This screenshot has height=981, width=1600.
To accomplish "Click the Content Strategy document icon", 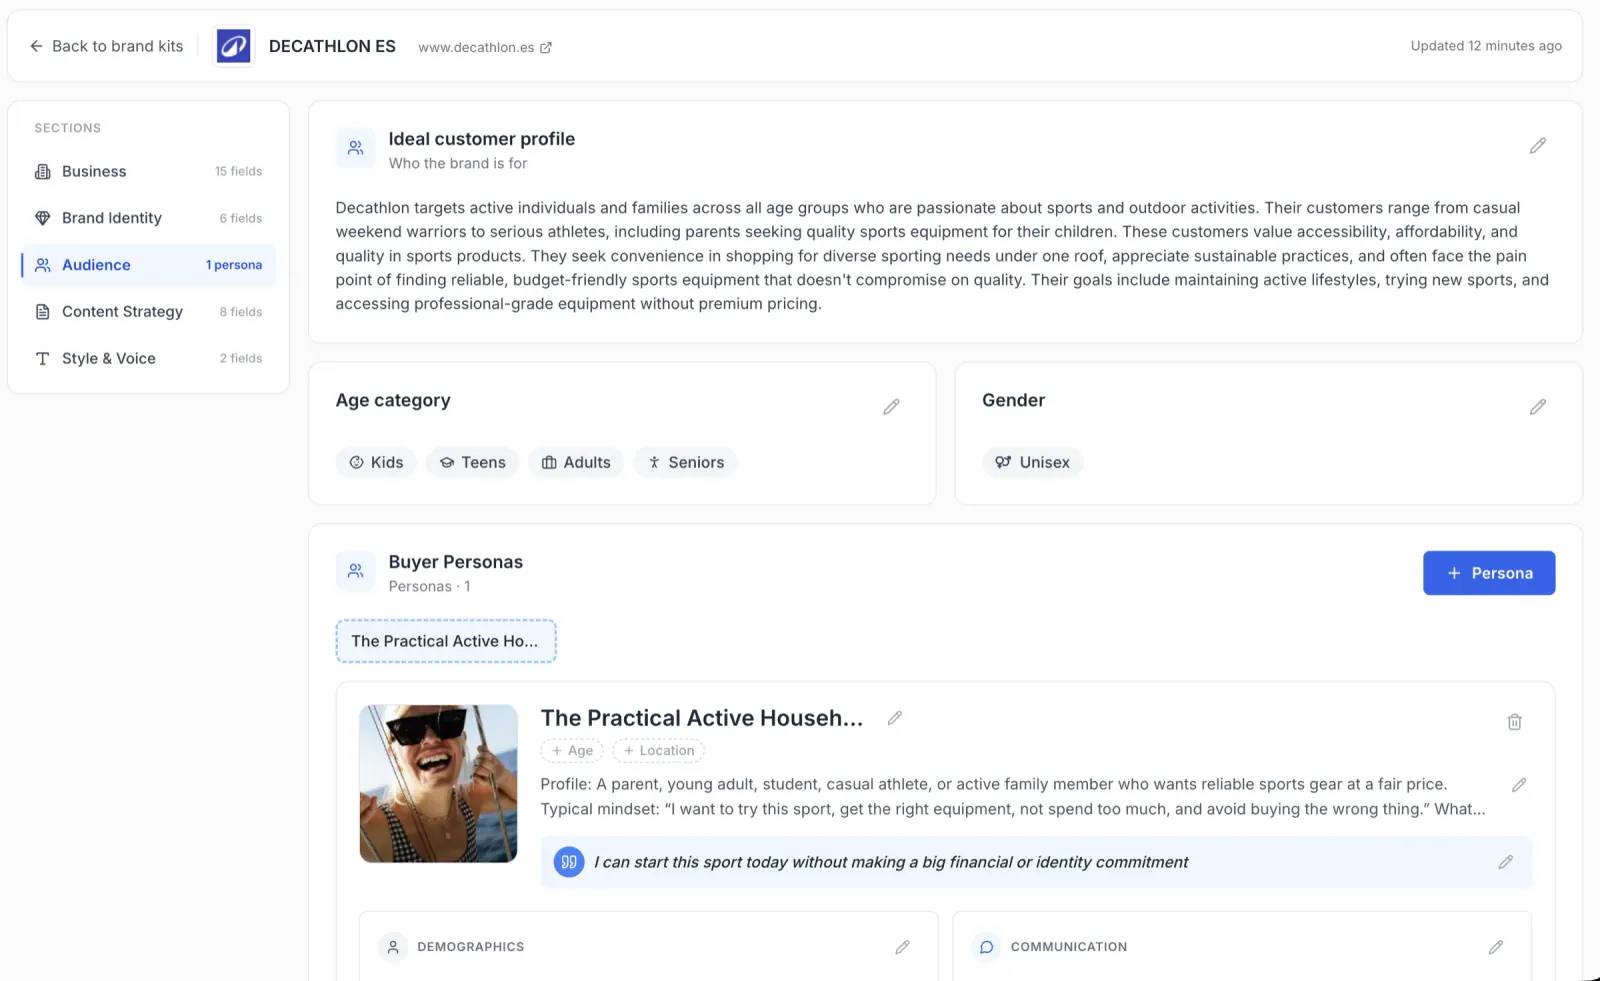I will [x=43, y=312].
